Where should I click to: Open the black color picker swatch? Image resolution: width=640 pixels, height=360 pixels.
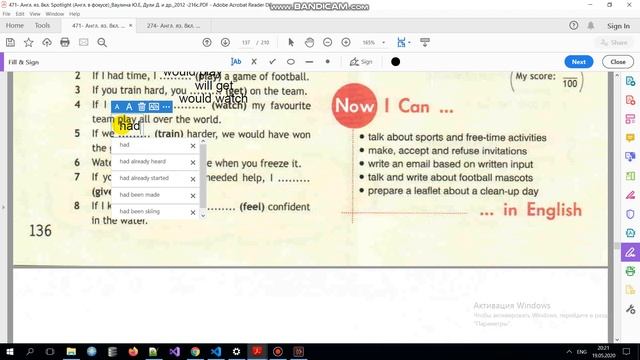pos(396,62)
